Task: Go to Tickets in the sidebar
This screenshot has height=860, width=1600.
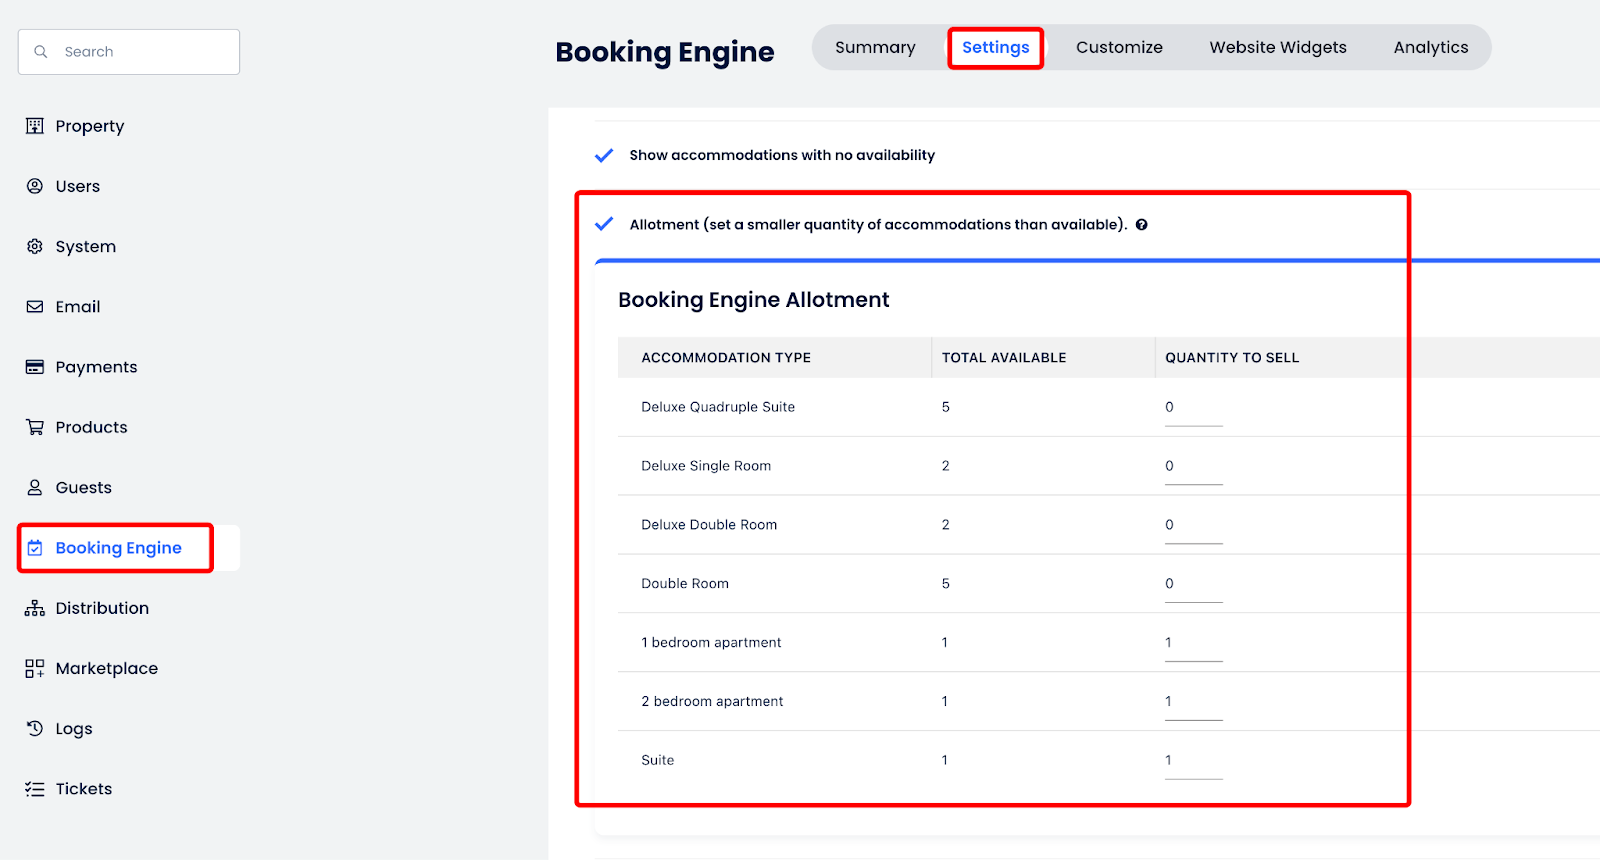Action: pyautogui.click(x=84, y=789)
